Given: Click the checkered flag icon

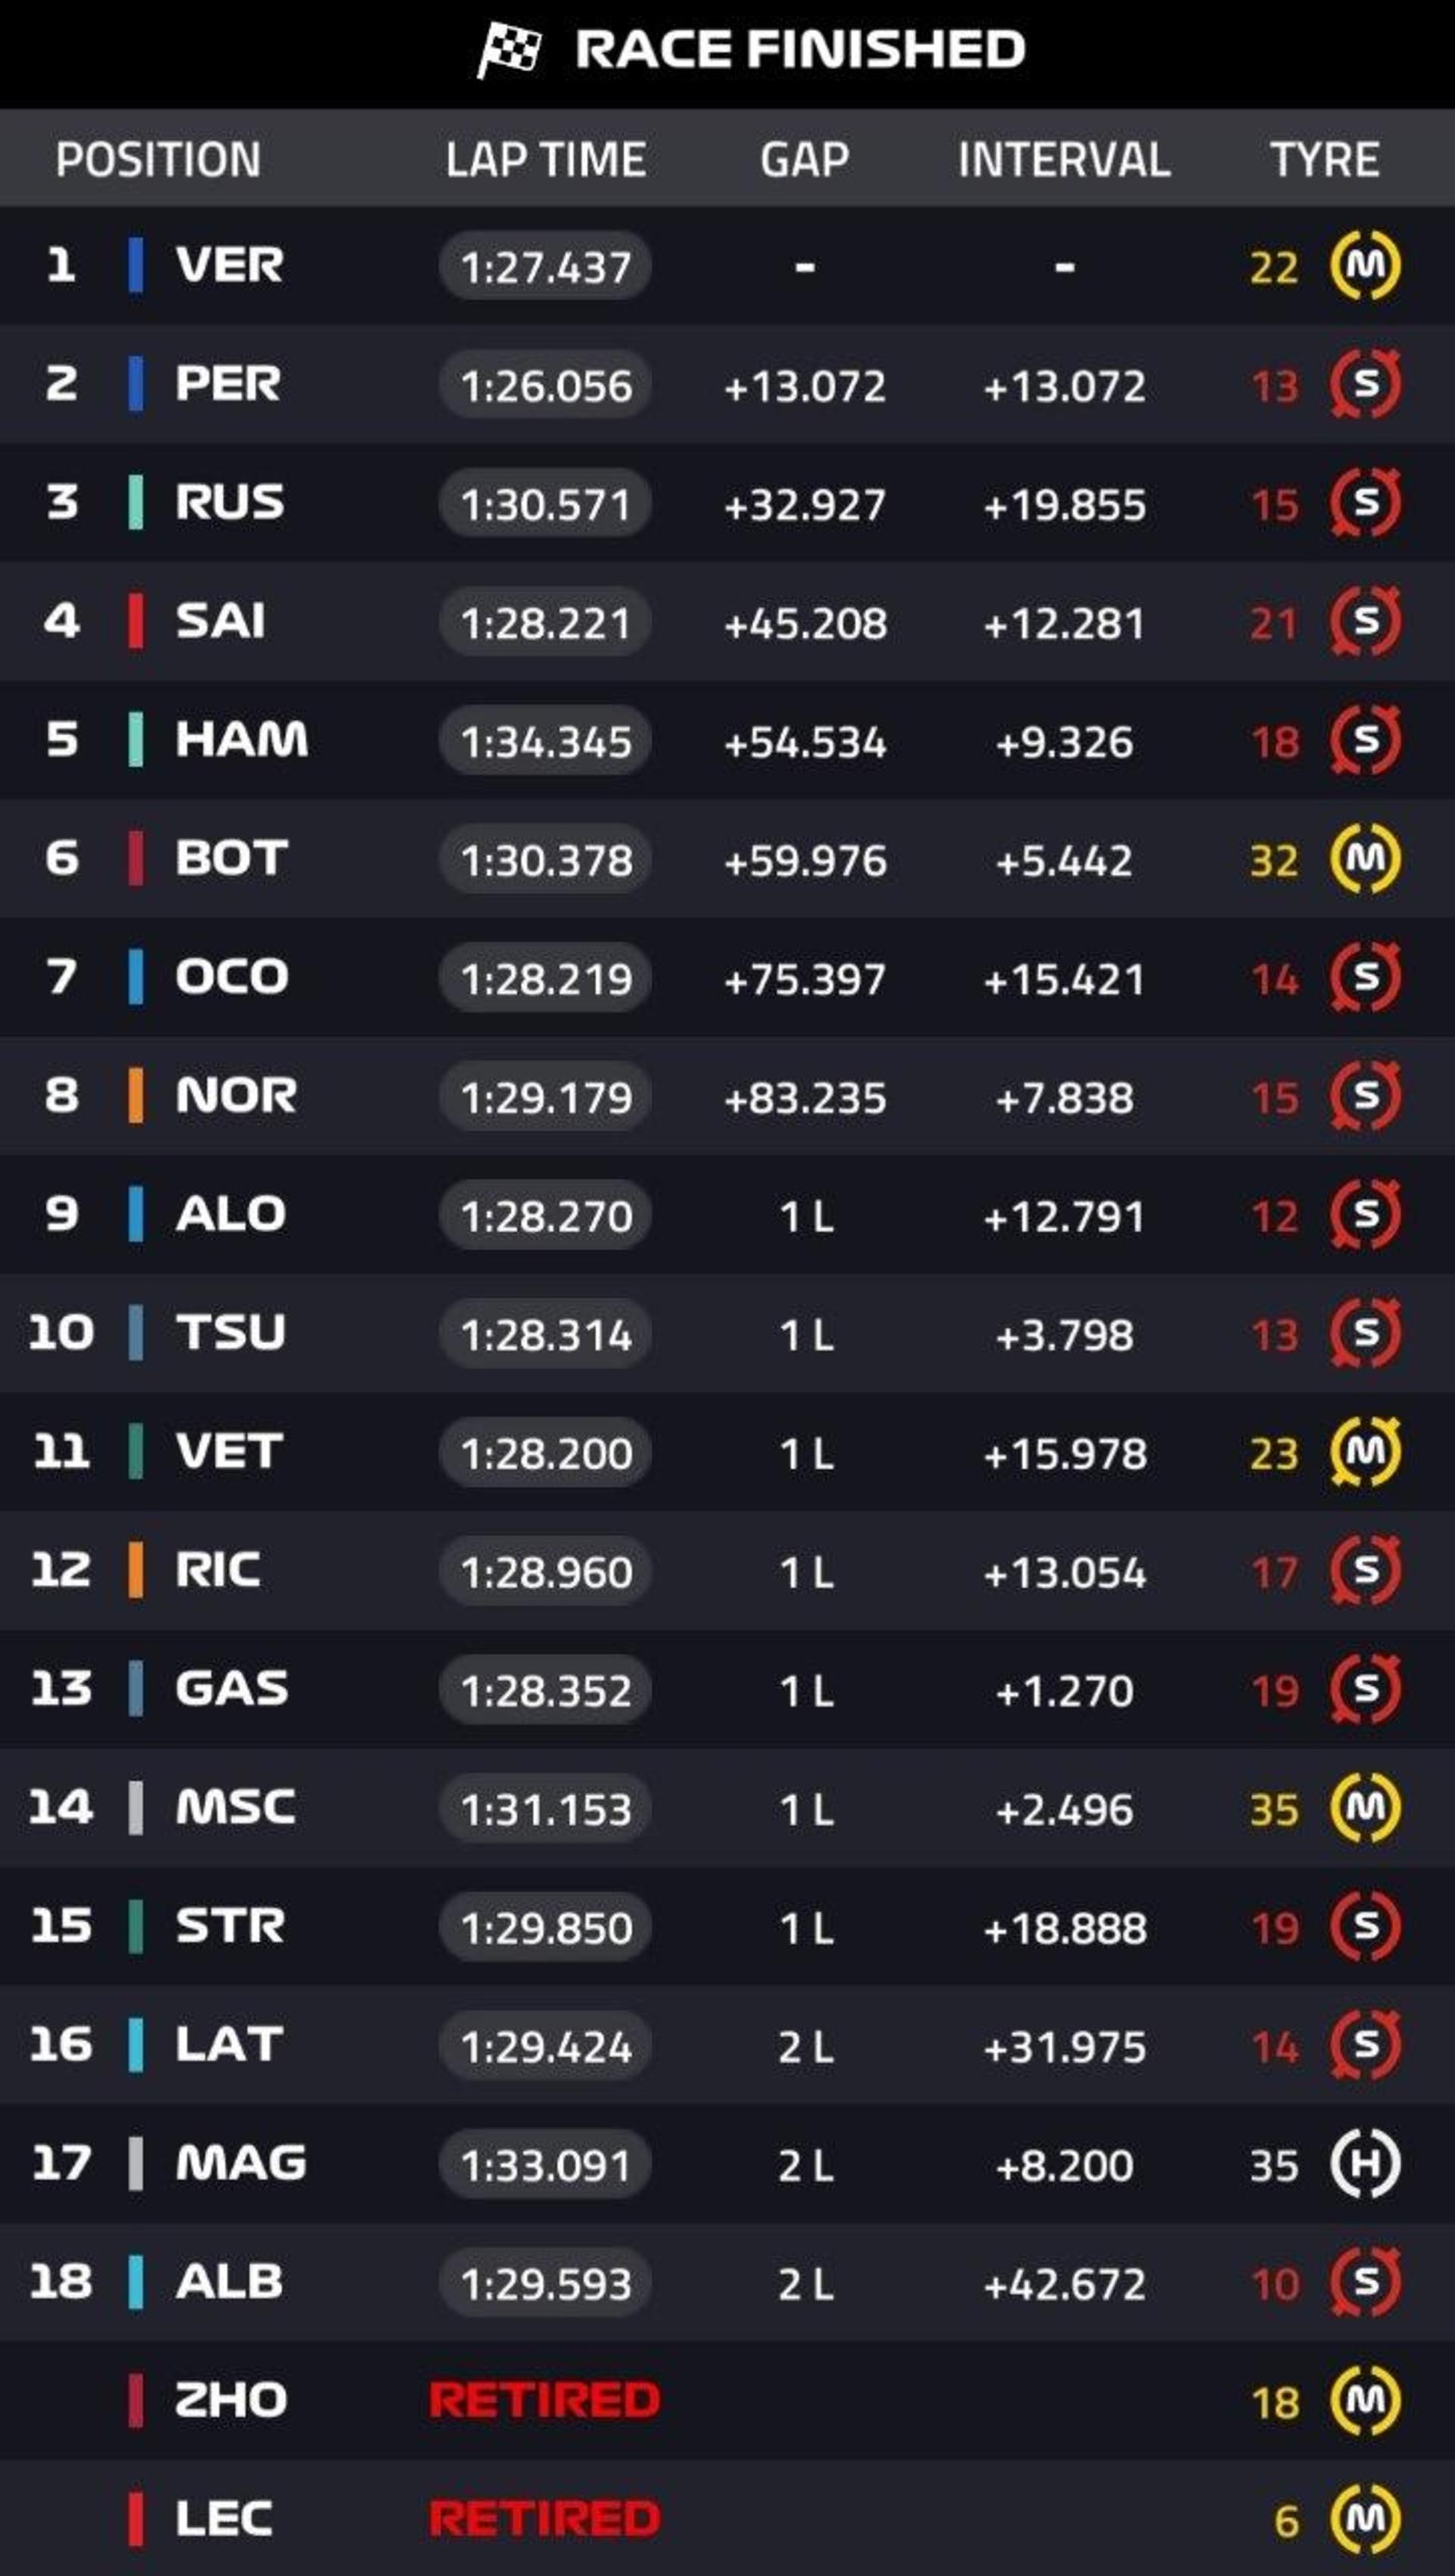Looking at the screenshot, I should point(509,50).
